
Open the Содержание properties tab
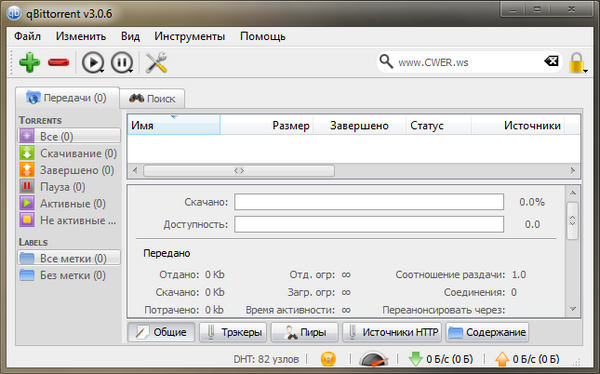pyautogui.click(x=487, y=332)
